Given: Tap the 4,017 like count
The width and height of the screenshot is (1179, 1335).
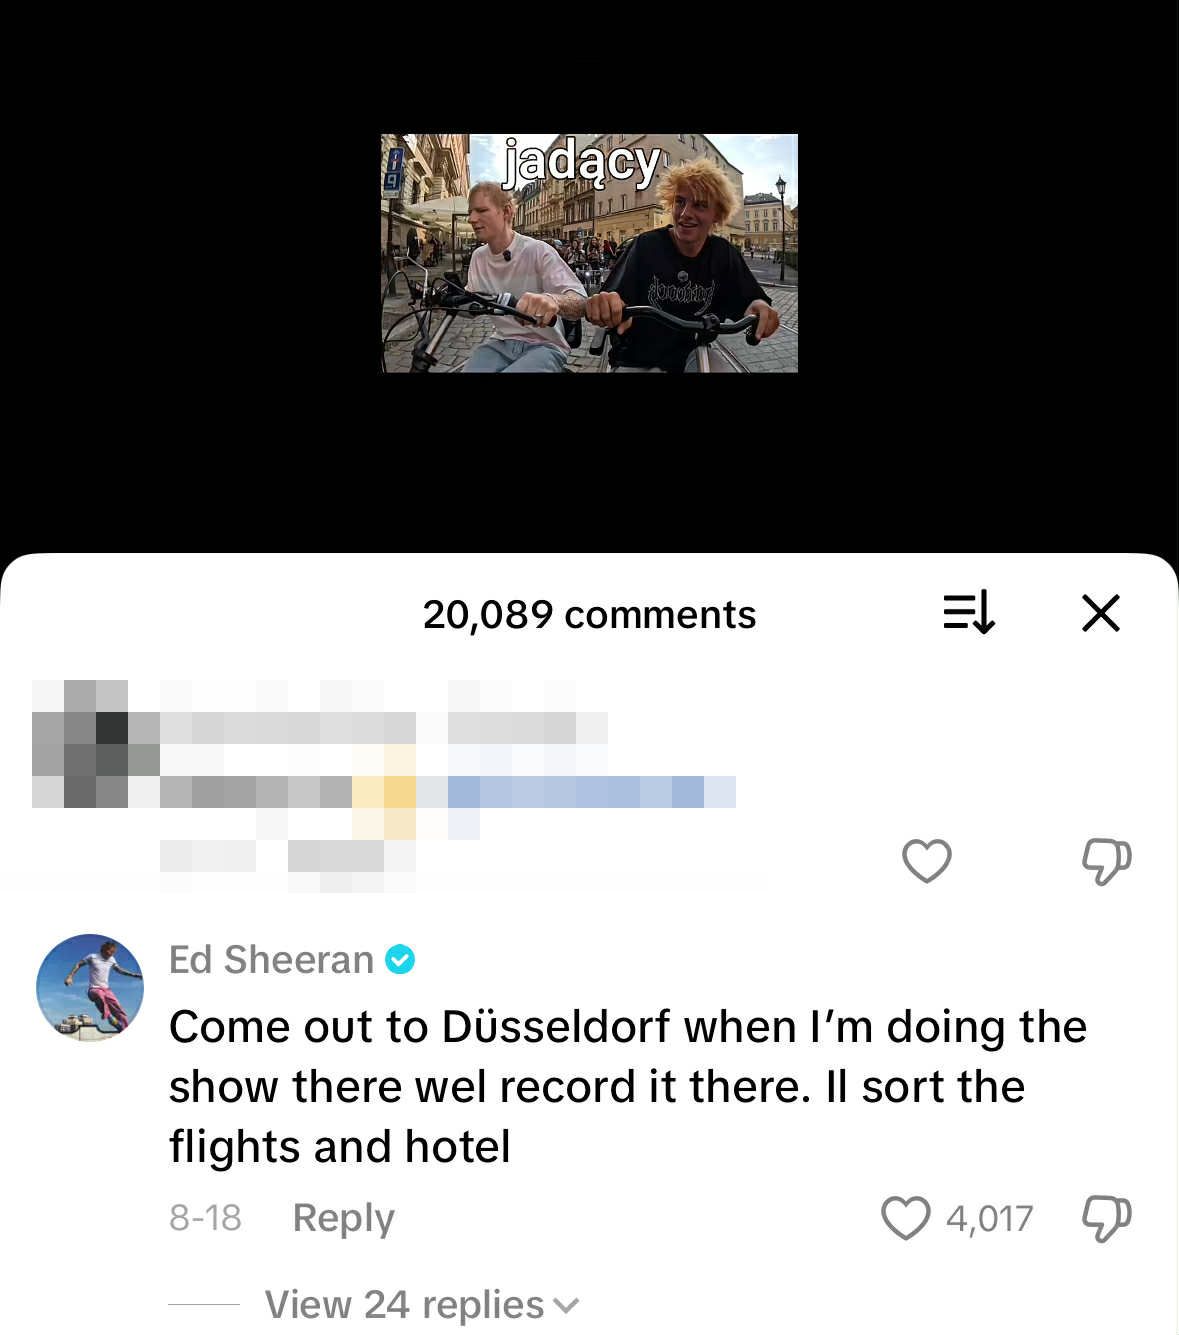Looking at the screenshot, I should tap(989, 1218).
